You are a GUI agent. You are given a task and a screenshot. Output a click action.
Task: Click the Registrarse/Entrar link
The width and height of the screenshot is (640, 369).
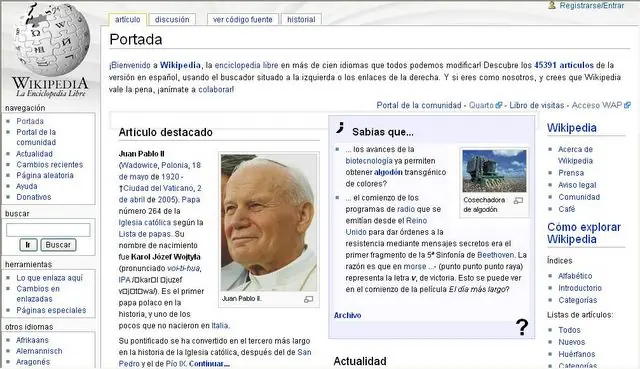click(x=591, y=6)
